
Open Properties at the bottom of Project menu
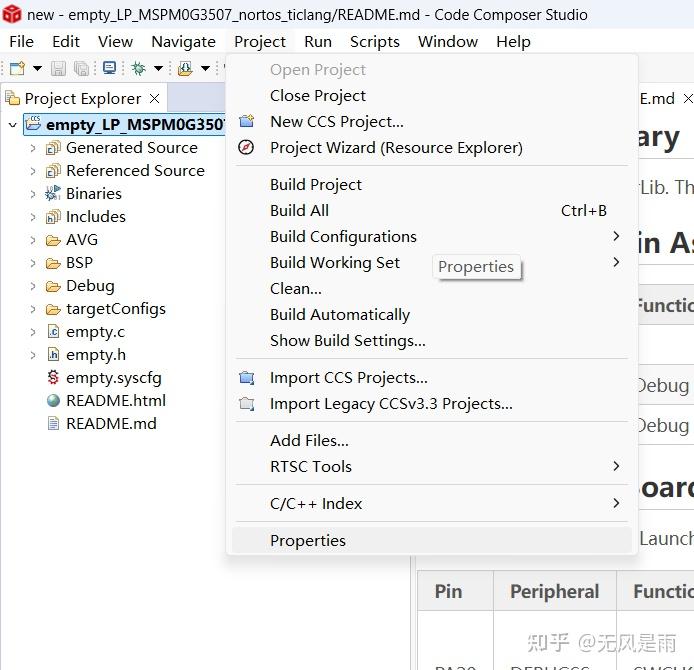click(432, 540)
